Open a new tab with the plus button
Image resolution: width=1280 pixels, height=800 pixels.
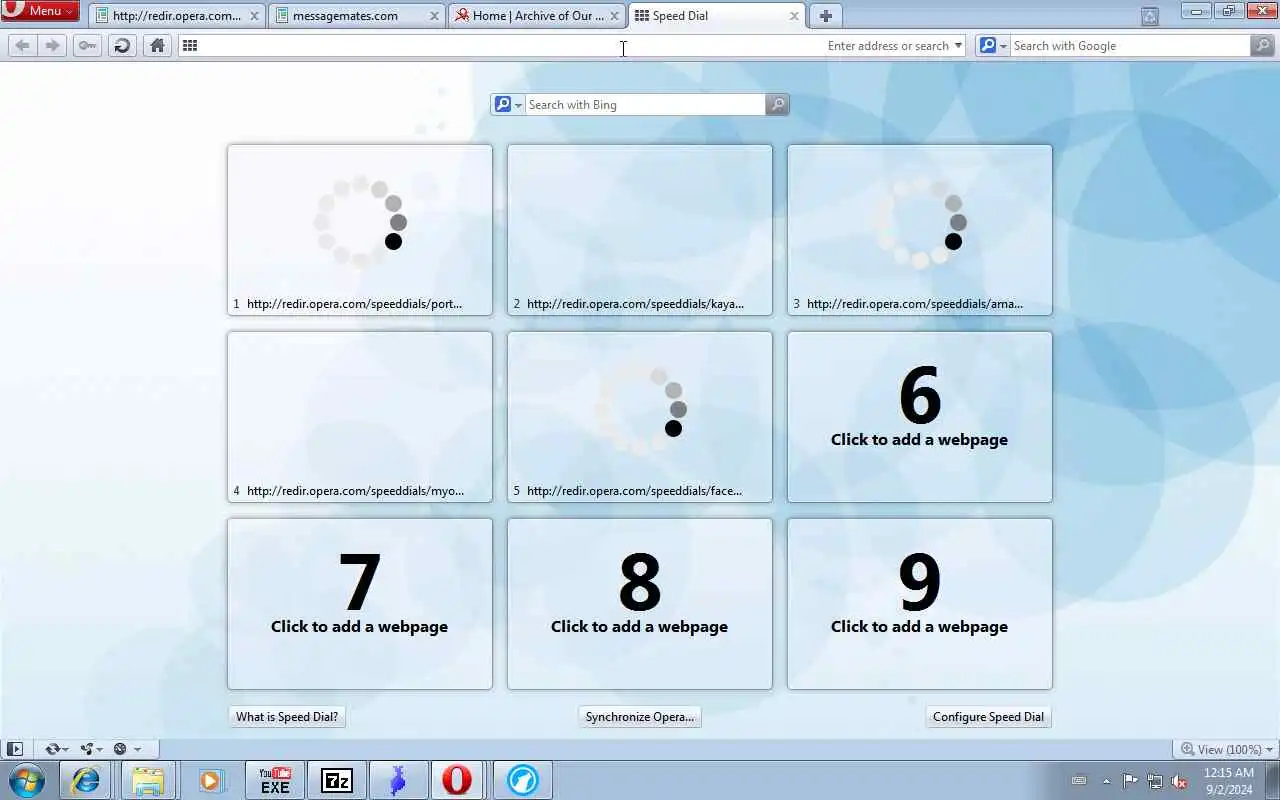point(825,16)
